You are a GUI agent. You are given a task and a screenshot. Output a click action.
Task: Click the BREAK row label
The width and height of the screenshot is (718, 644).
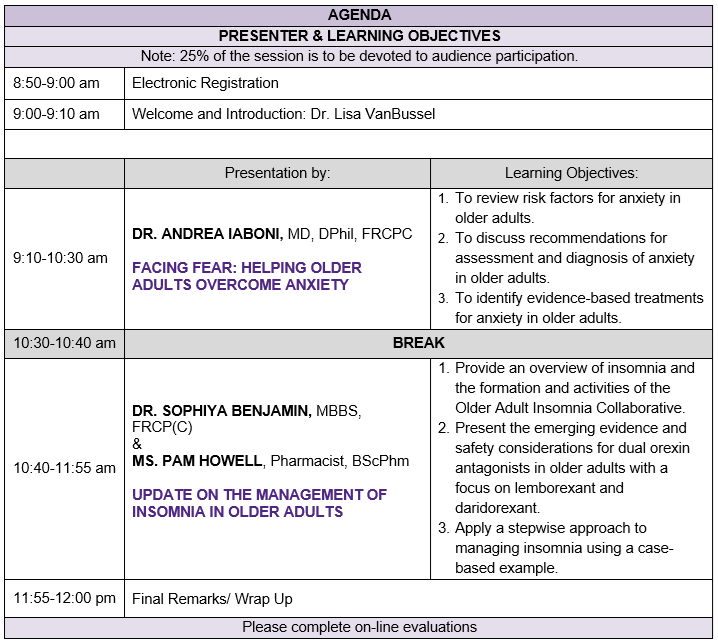(418, 343)
